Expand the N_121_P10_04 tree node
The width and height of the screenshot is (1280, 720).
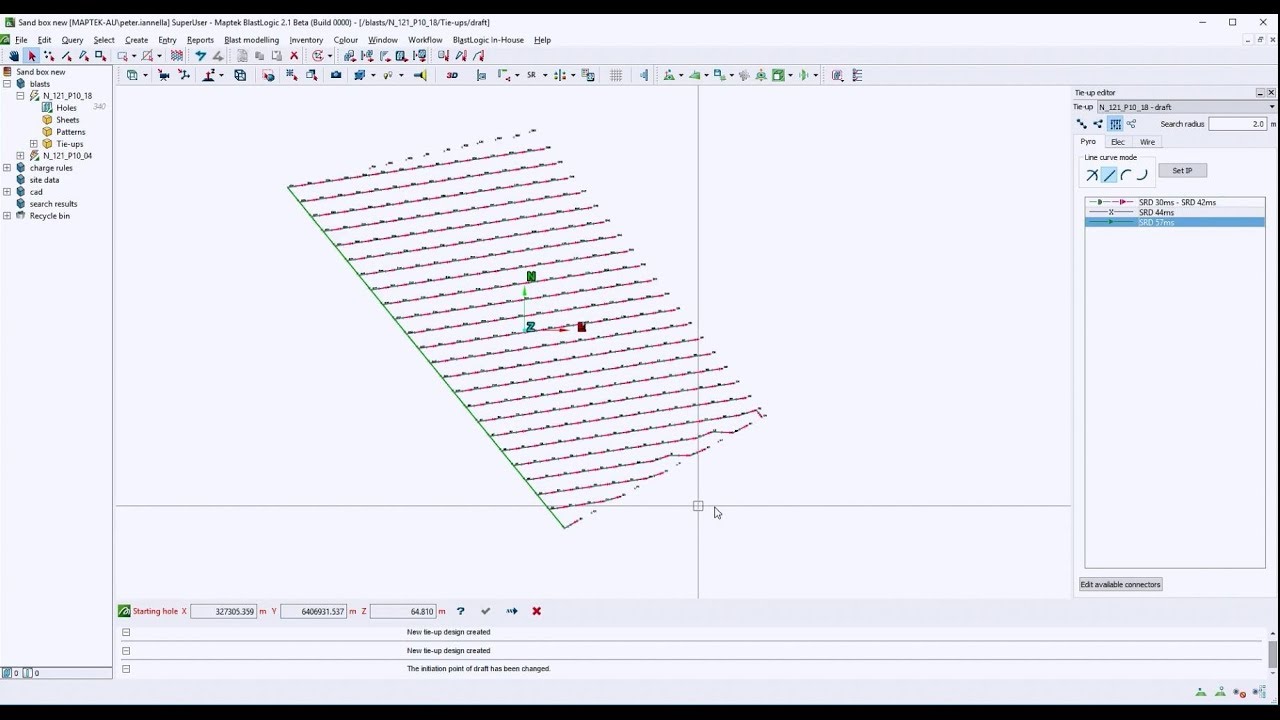(20, 156)
